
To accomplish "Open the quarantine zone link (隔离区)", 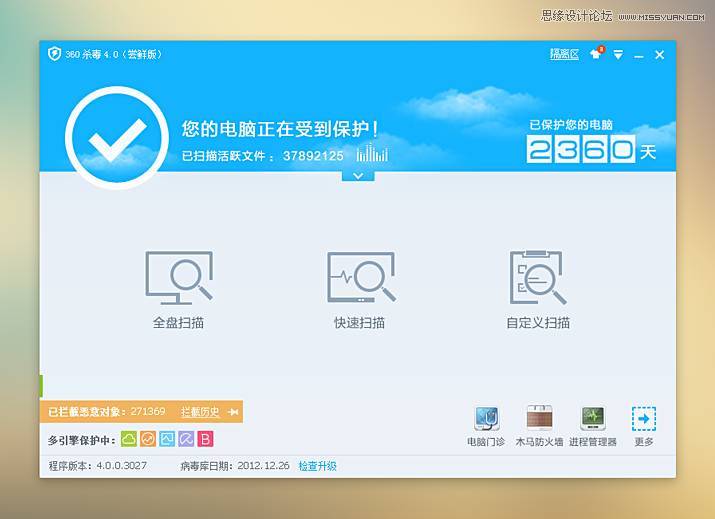I will (x=564, y=54).
